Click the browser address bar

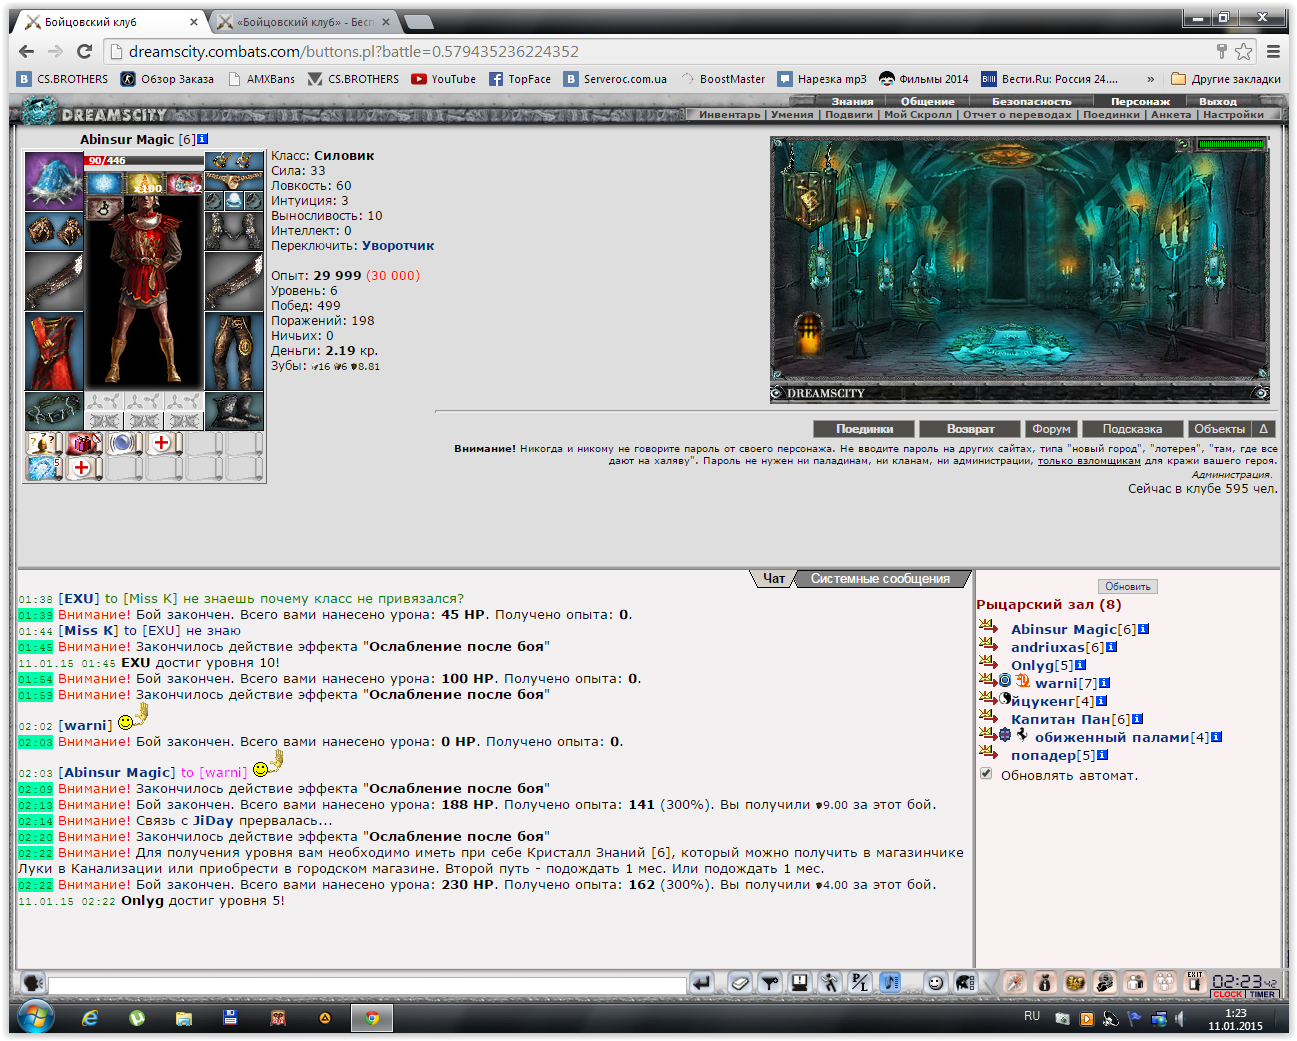[660, 51]
